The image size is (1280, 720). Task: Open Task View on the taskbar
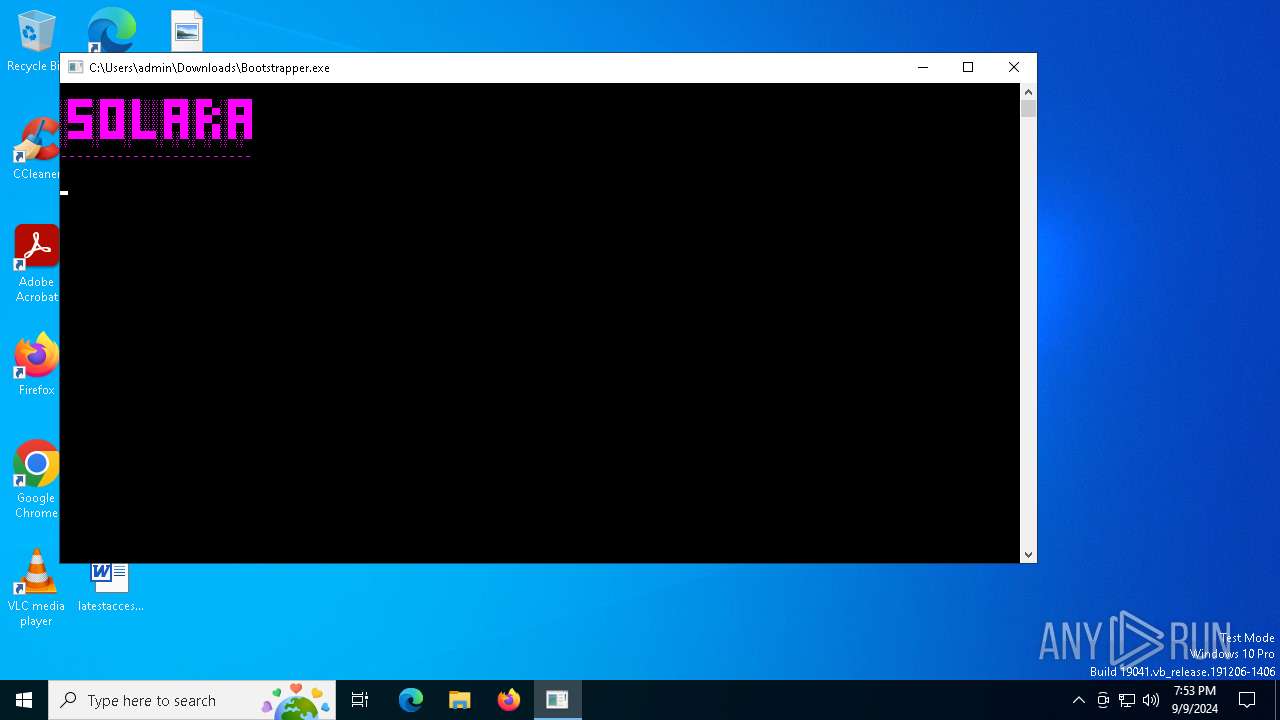pos(360,700)
